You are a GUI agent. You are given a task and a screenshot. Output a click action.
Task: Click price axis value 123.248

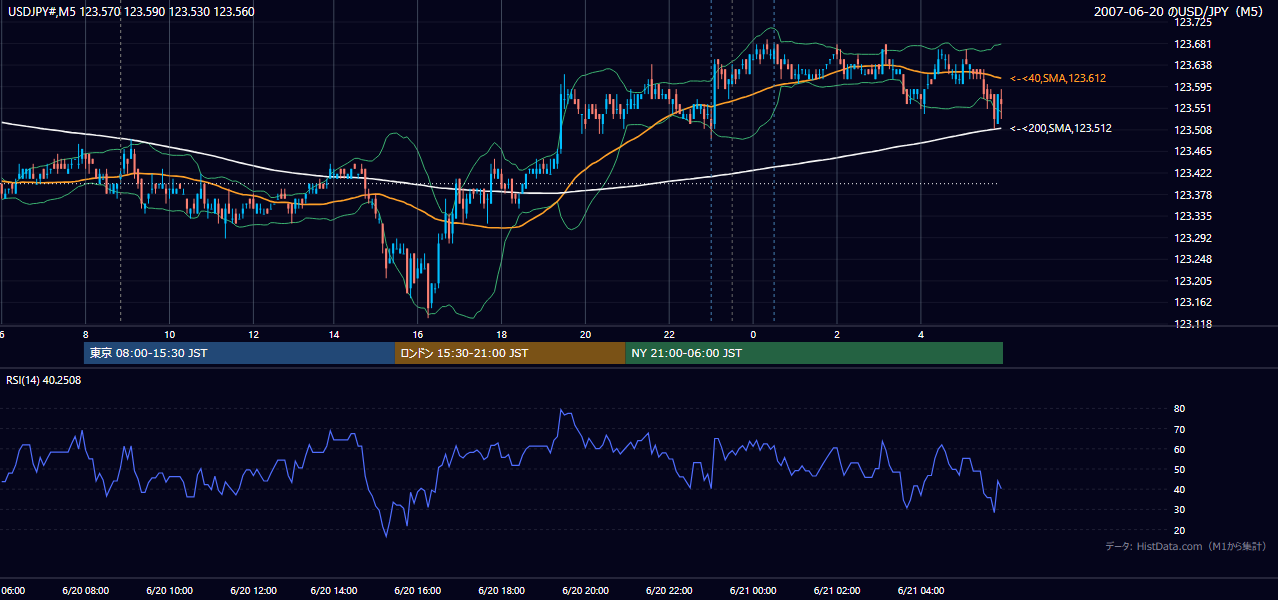(x=1192, y=260)
